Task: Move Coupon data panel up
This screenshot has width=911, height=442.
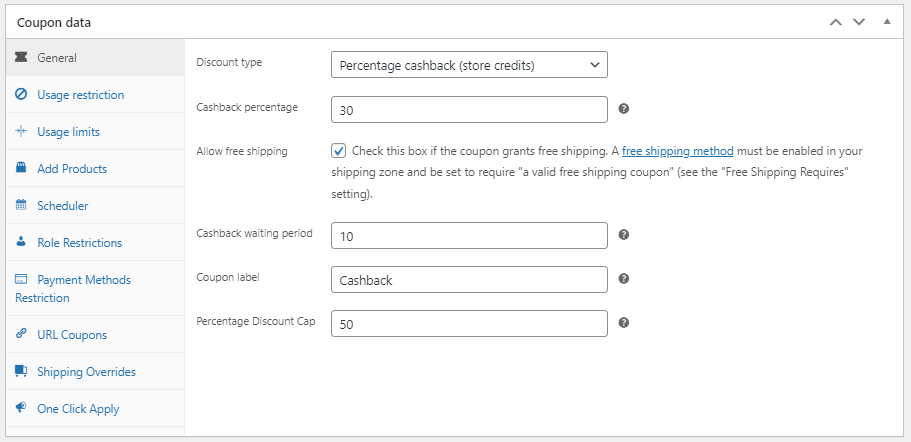Action: click(x=836, y=22)
